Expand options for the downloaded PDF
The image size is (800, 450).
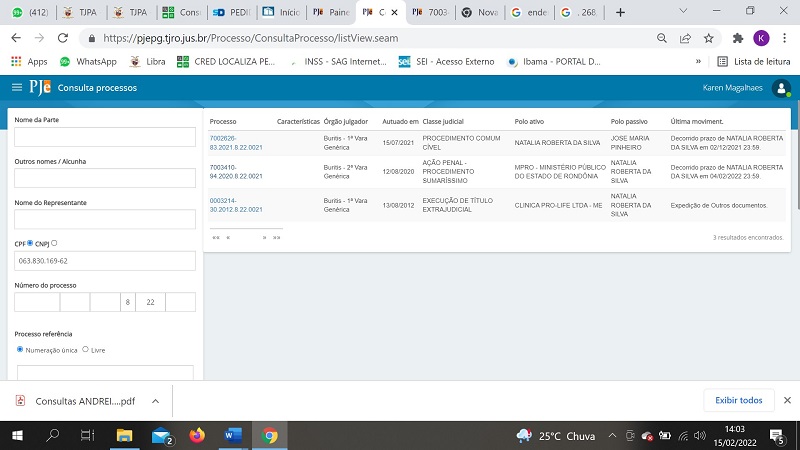tap(155, 400)
